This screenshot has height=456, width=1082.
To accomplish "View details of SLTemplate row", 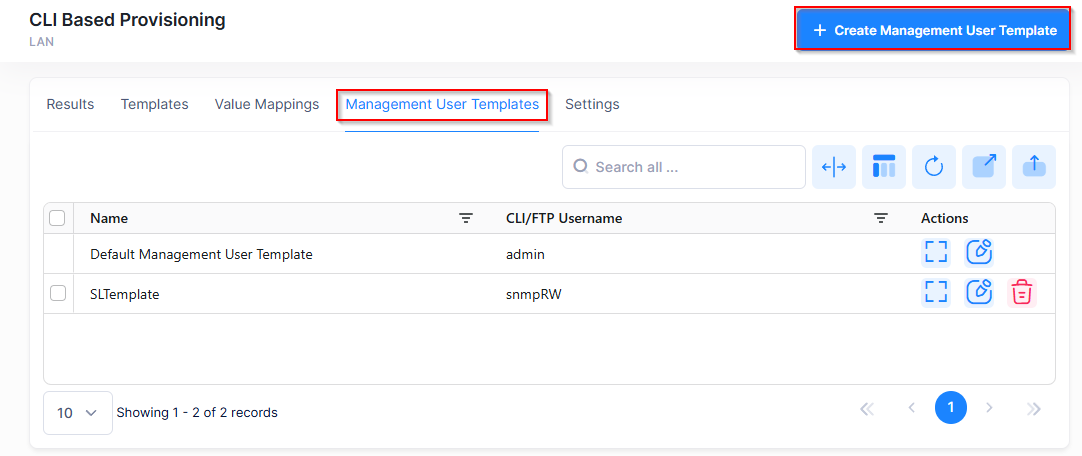I will point(936,293).
